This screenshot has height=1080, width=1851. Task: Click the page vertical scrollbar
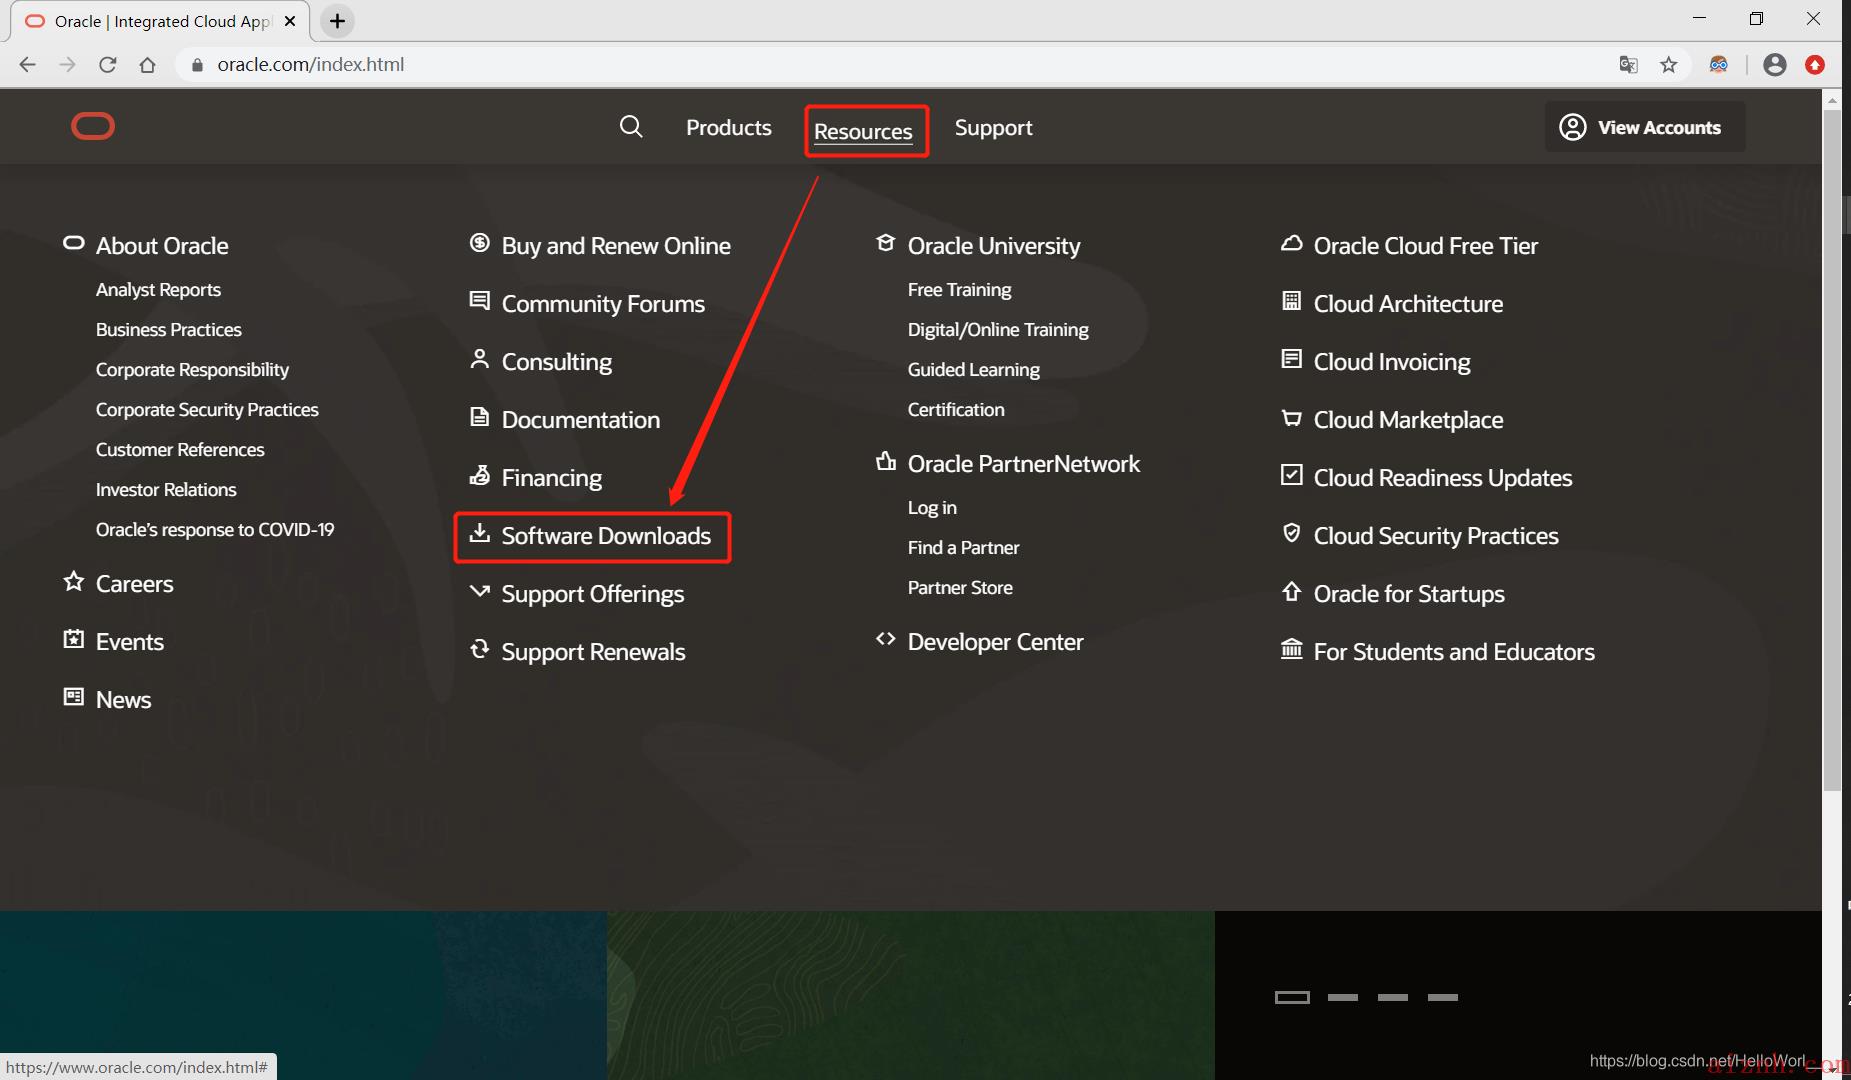pos(1832,450)
